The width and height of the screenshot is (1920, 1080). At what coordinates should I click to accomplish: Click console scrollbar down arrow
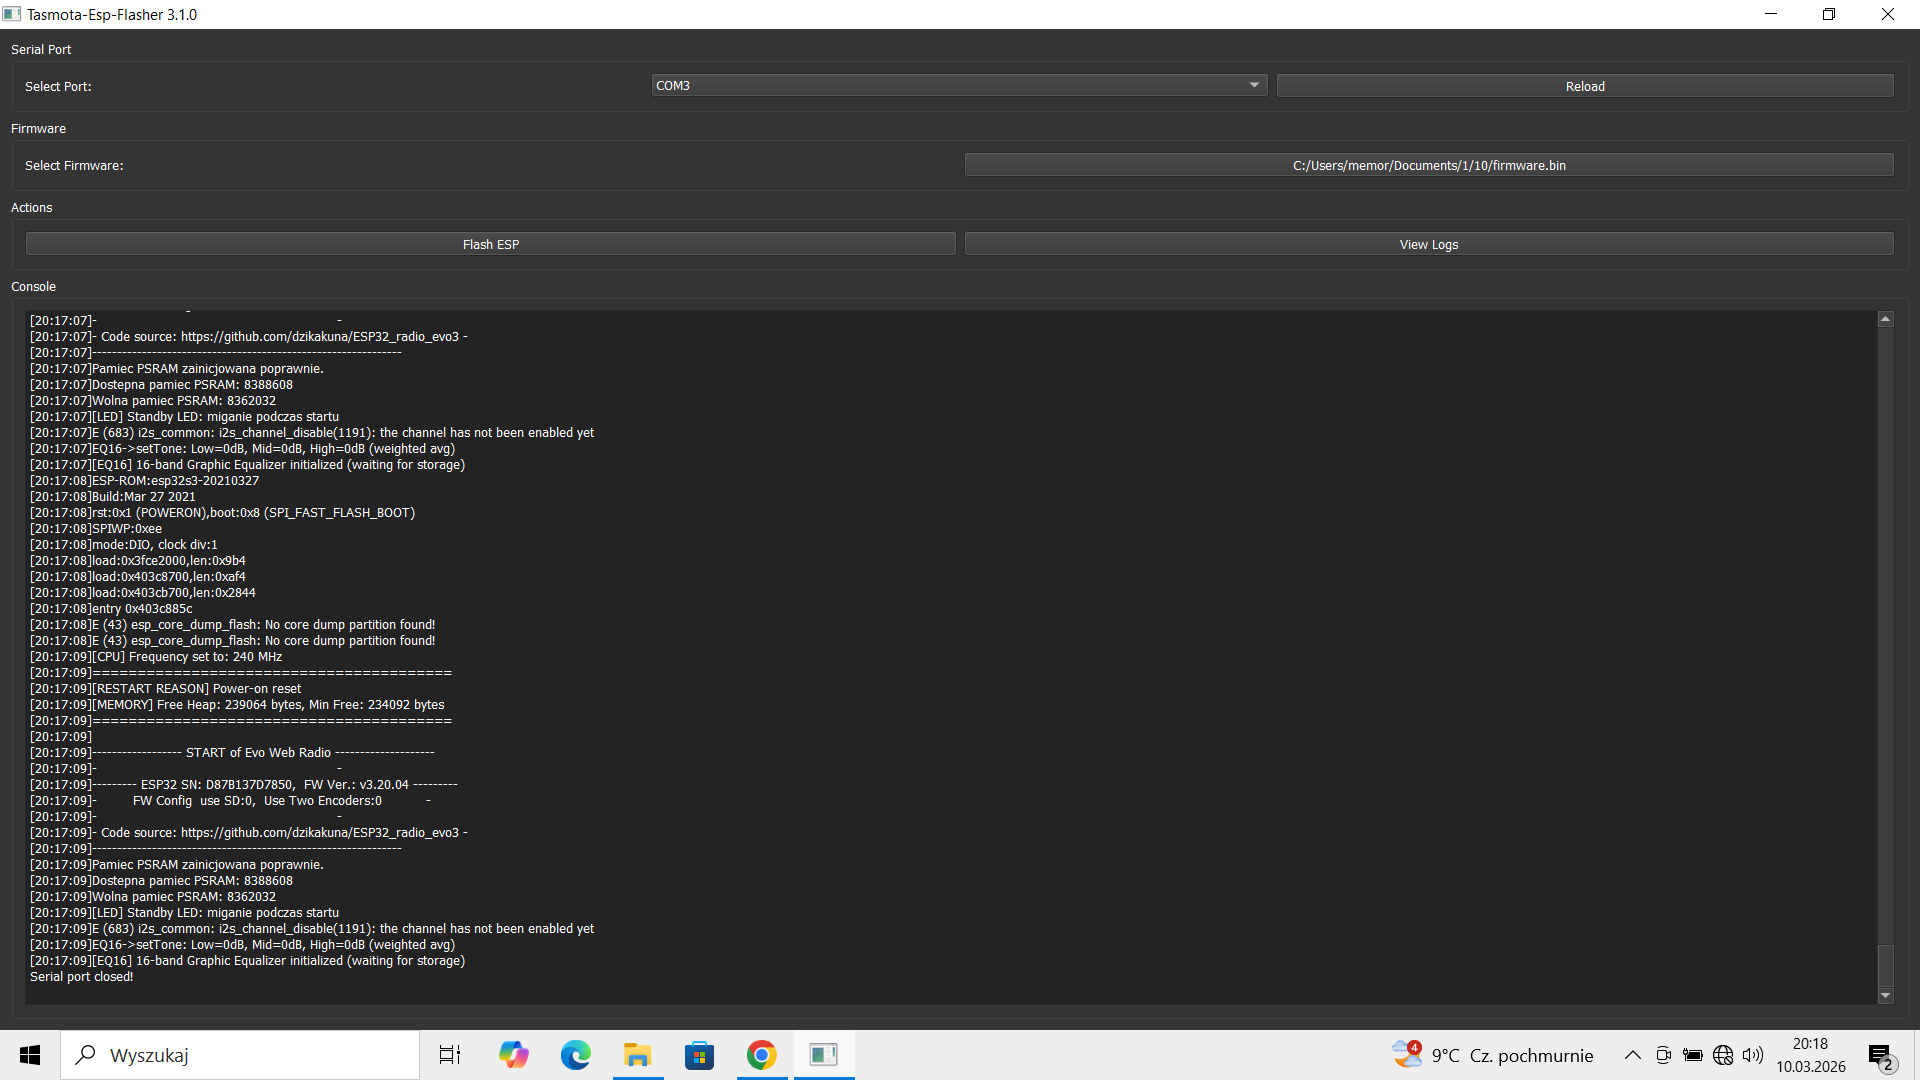[x=1885, y=995]
